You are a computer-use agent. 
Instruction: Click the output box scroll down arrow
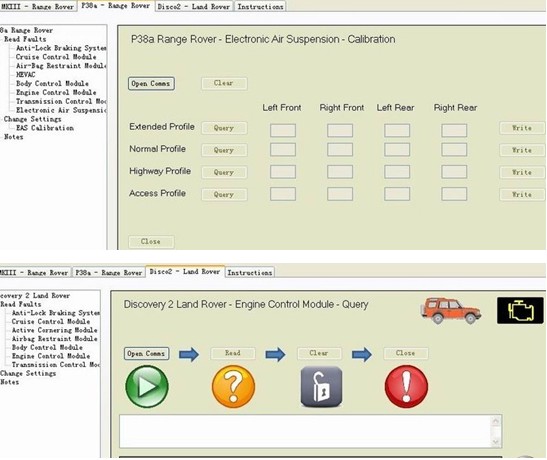[495, 442]
